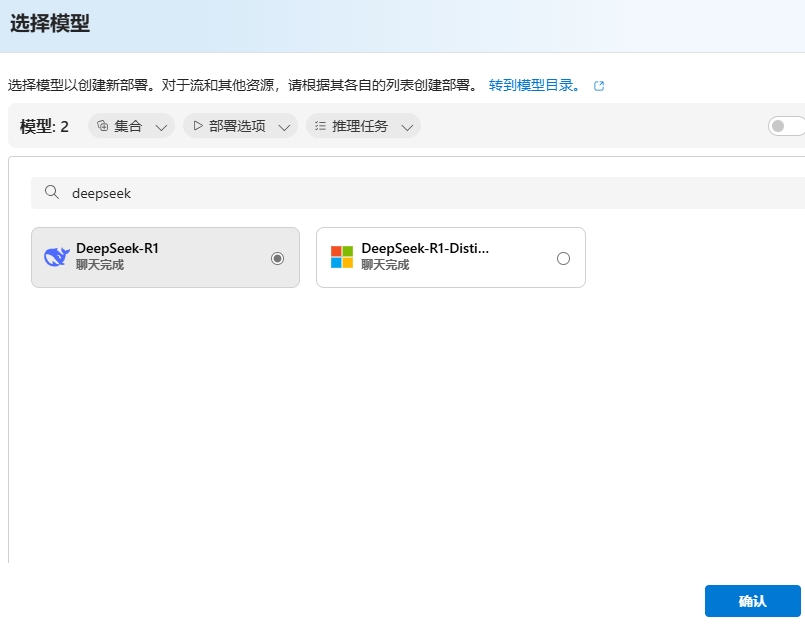The image size is (805, 624).
Task: Click the DeepSeek-R1-Disti... model name text
Action: coord(425,249)
